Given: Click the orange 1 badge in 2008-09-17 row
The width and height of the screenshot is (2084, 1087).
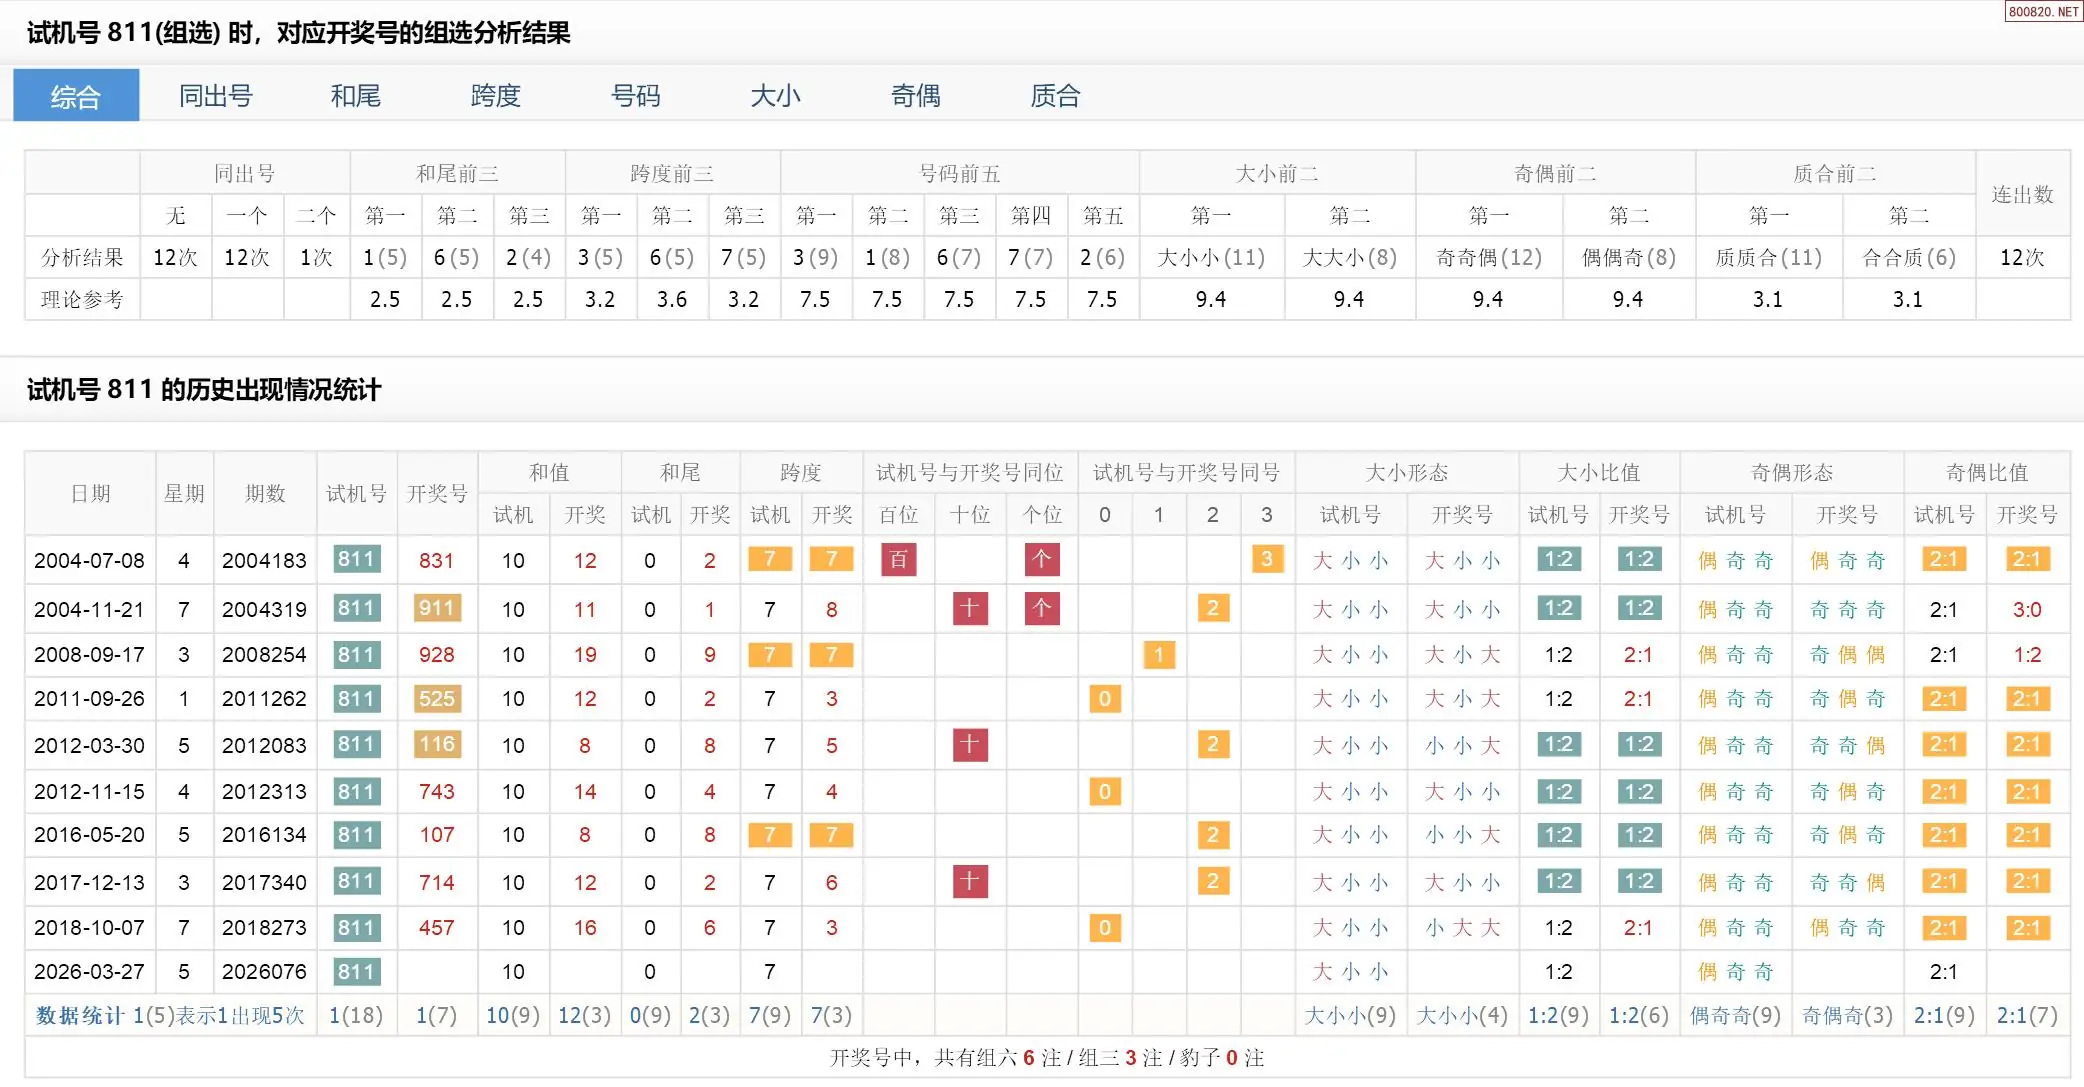Looking at the screenshot, I should pyautogui.click(x=1158, y=655).
